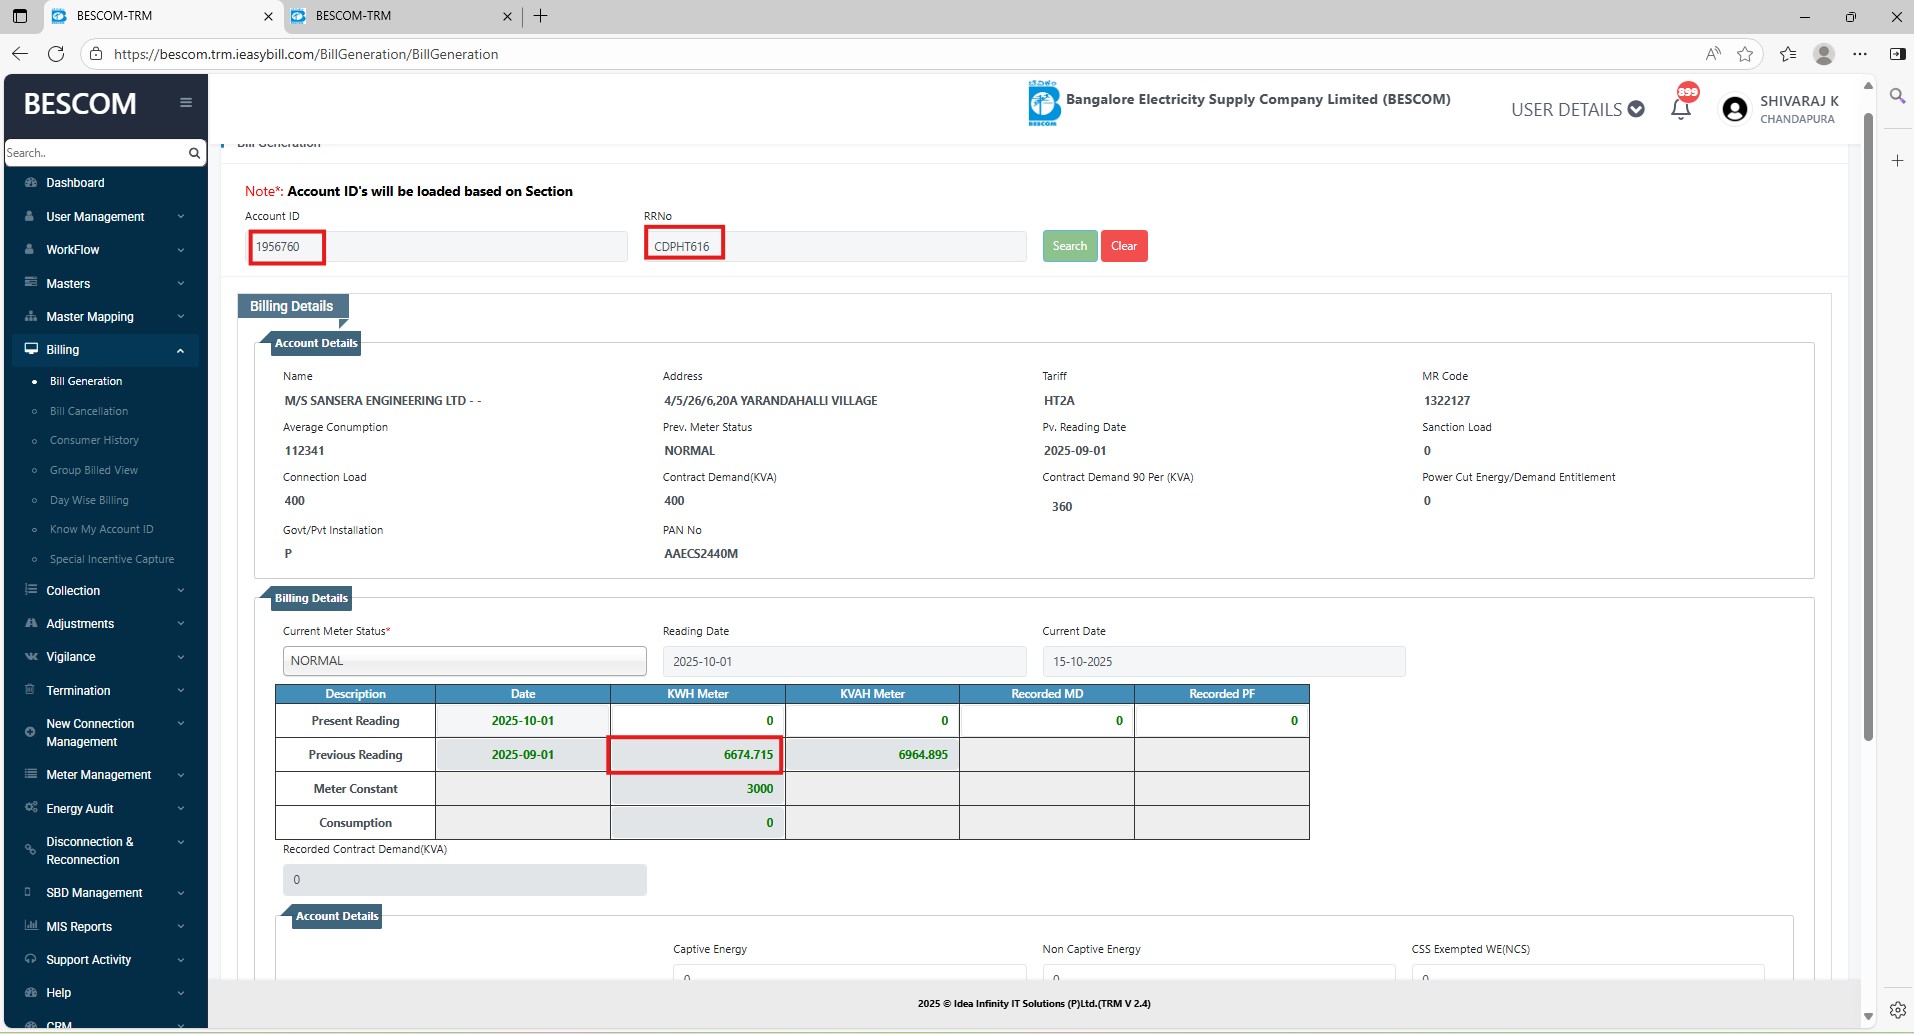Viewport: 1914px width, 1034px height.
Task: Open user profile avatar icon
Action: [x=1735, y=109]
